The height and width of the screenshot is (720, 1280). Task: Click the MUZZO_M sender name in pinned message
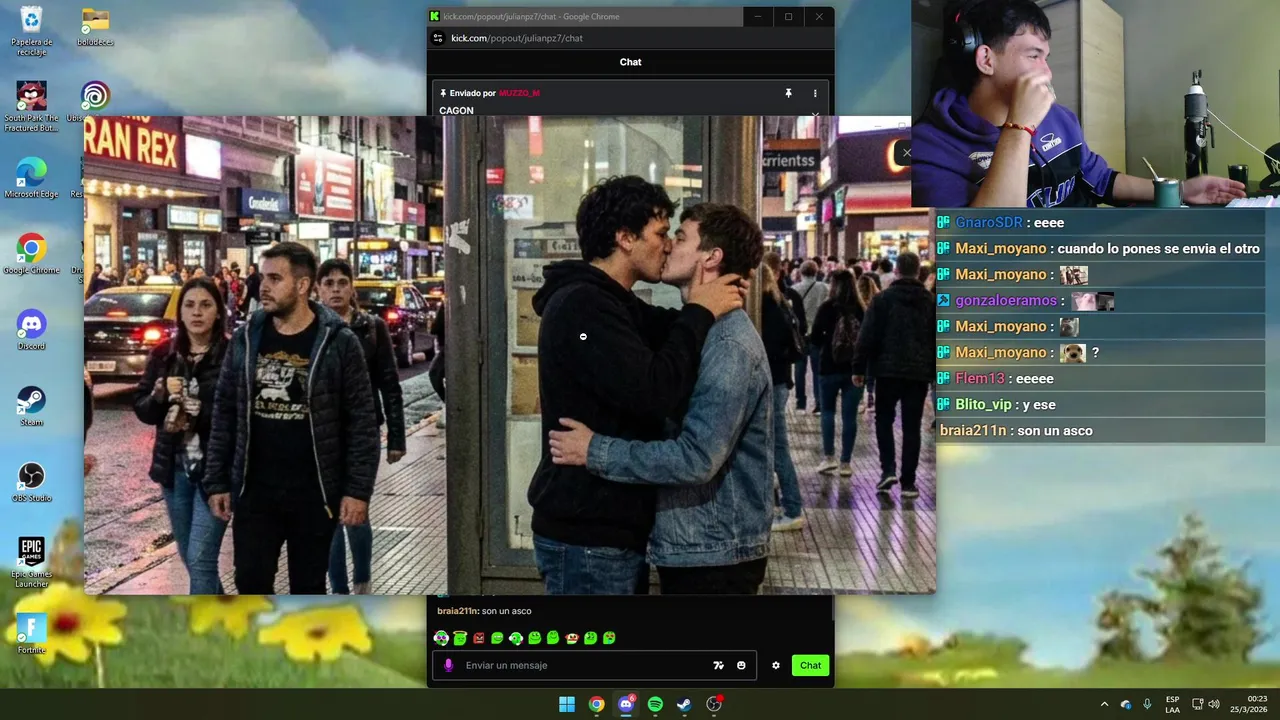tap(519, 93)
